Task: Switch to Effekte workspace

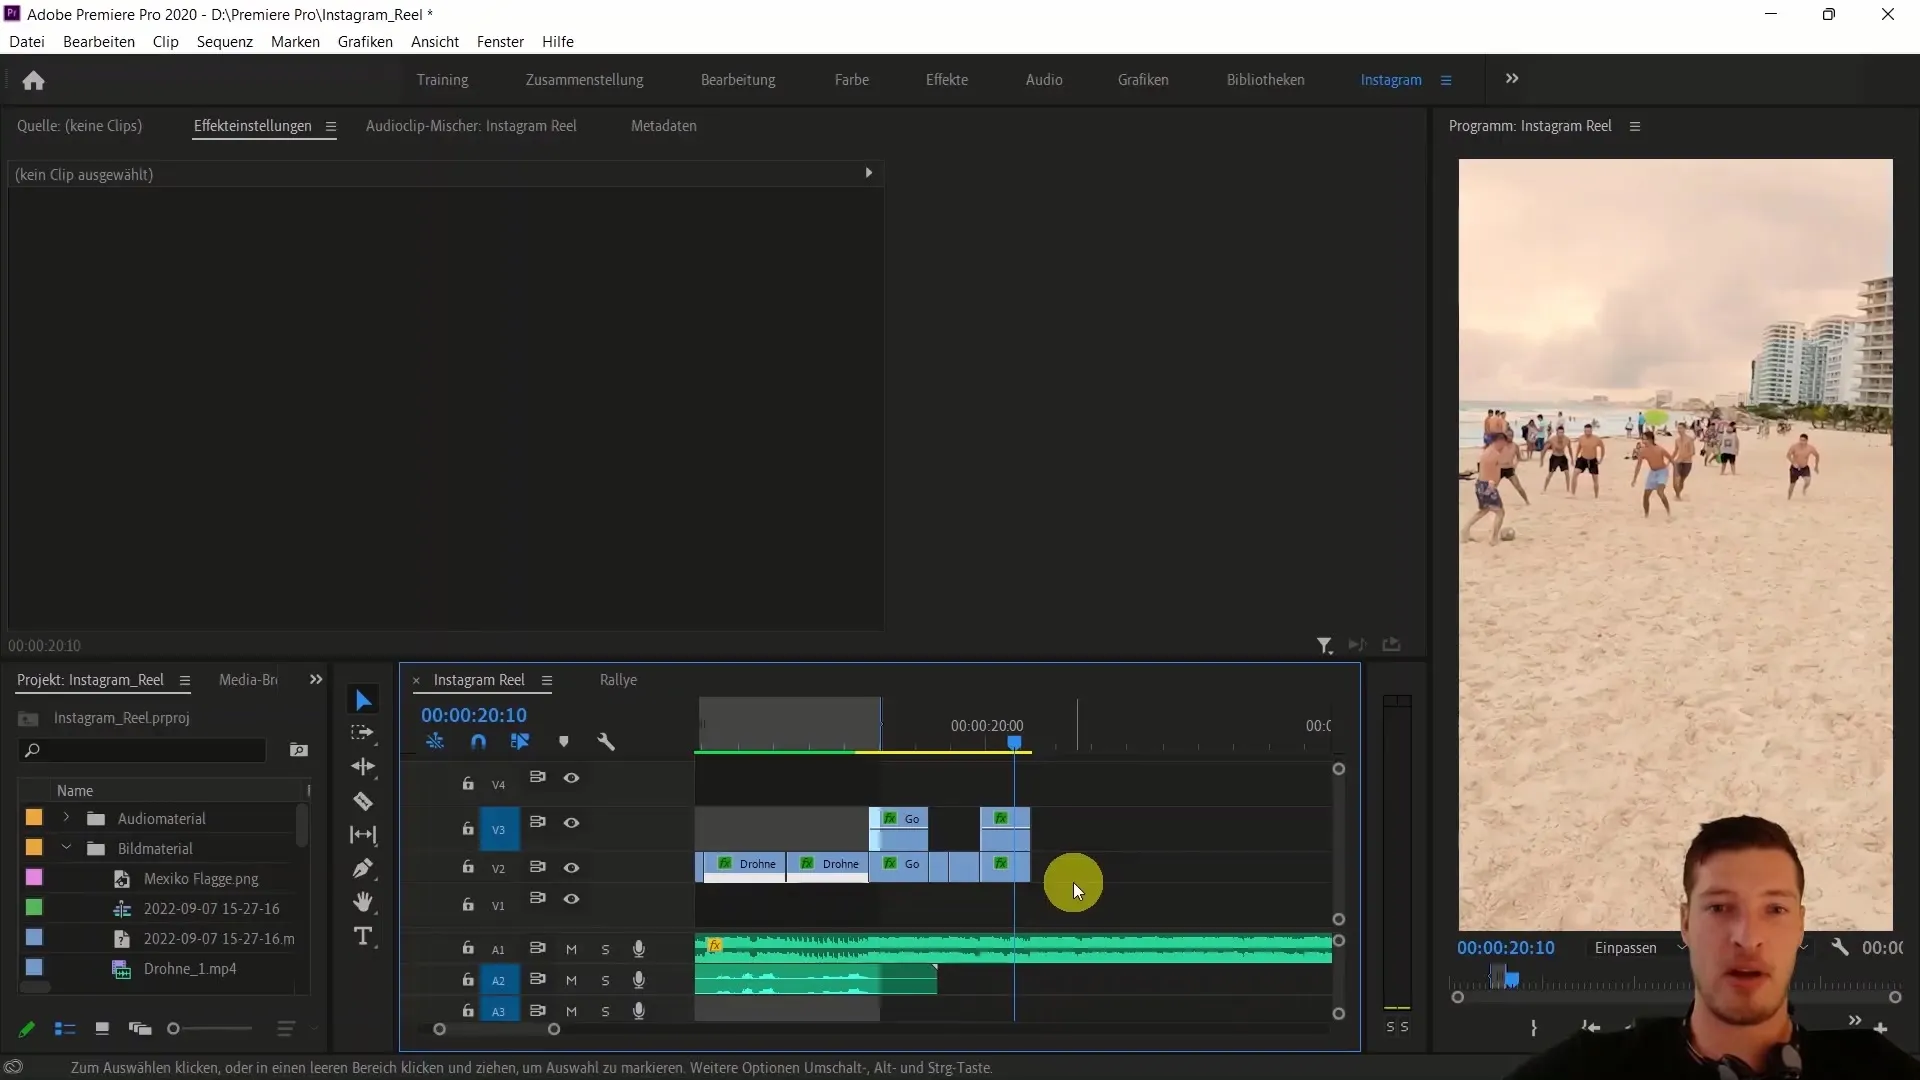Action: tap(947, 80)
